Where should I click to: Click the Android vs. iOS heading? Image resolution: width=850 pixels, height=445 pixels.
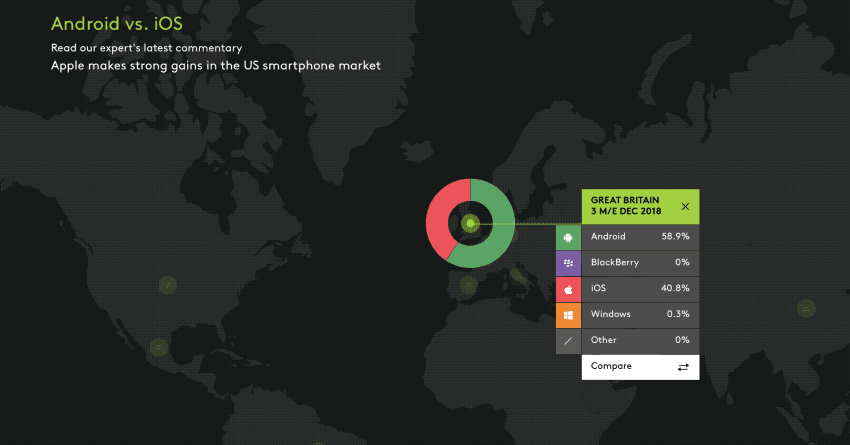pyautogui.click(x=117, y=24)
